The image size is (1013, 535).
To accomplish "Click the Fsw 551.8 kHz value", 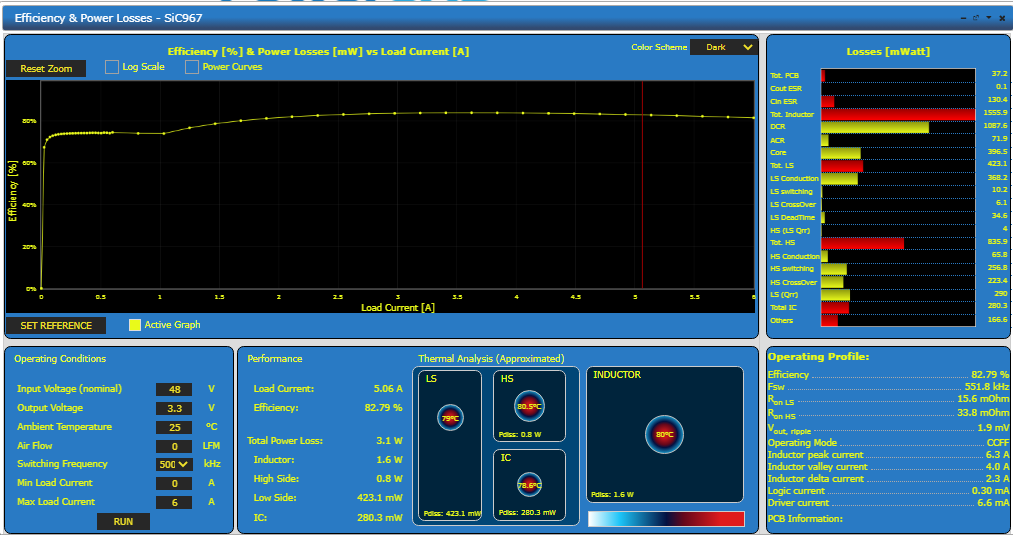I will coord(987,386).
